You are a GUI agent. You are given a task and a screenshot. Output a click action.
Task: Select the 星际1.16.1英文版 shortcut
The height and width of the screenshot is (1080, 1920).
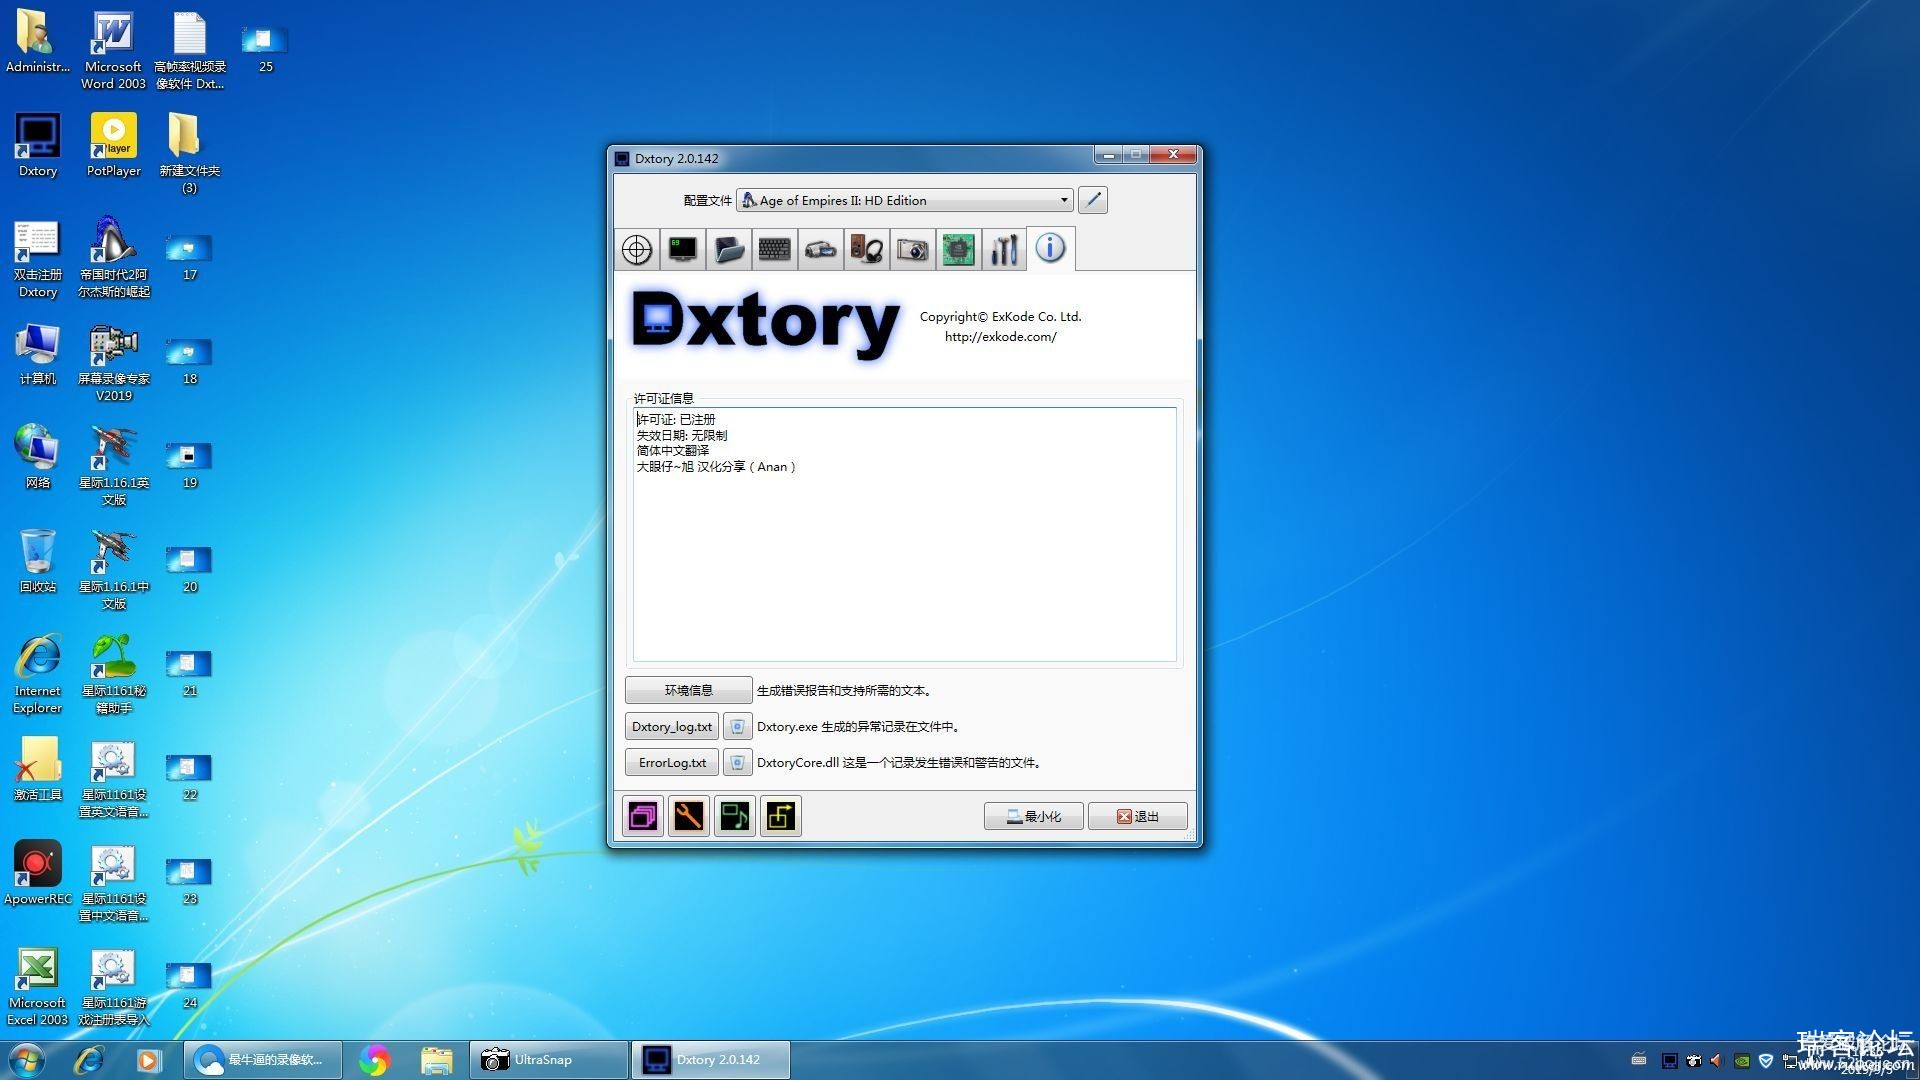[114, 465]
